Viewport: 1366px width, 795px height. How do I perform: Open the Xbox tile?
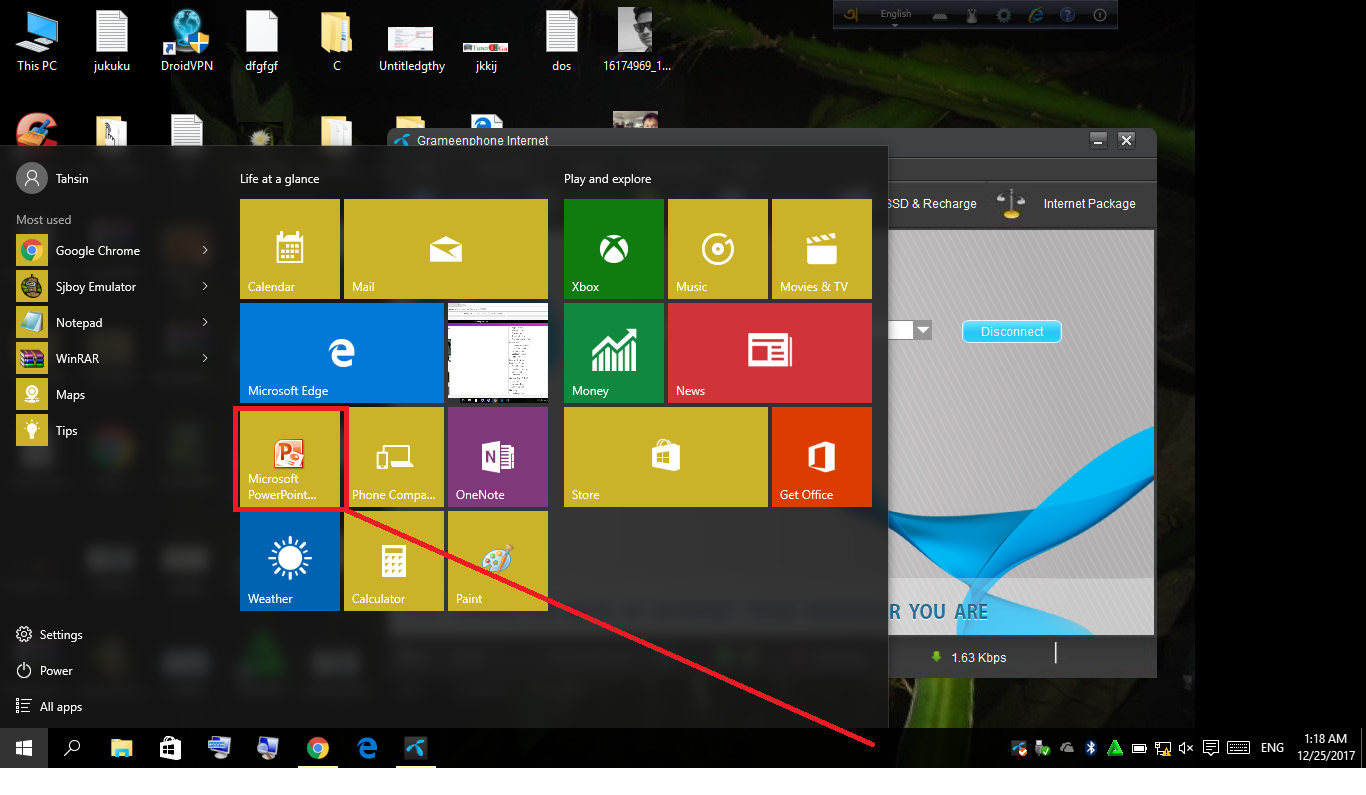tap(613, 249)
